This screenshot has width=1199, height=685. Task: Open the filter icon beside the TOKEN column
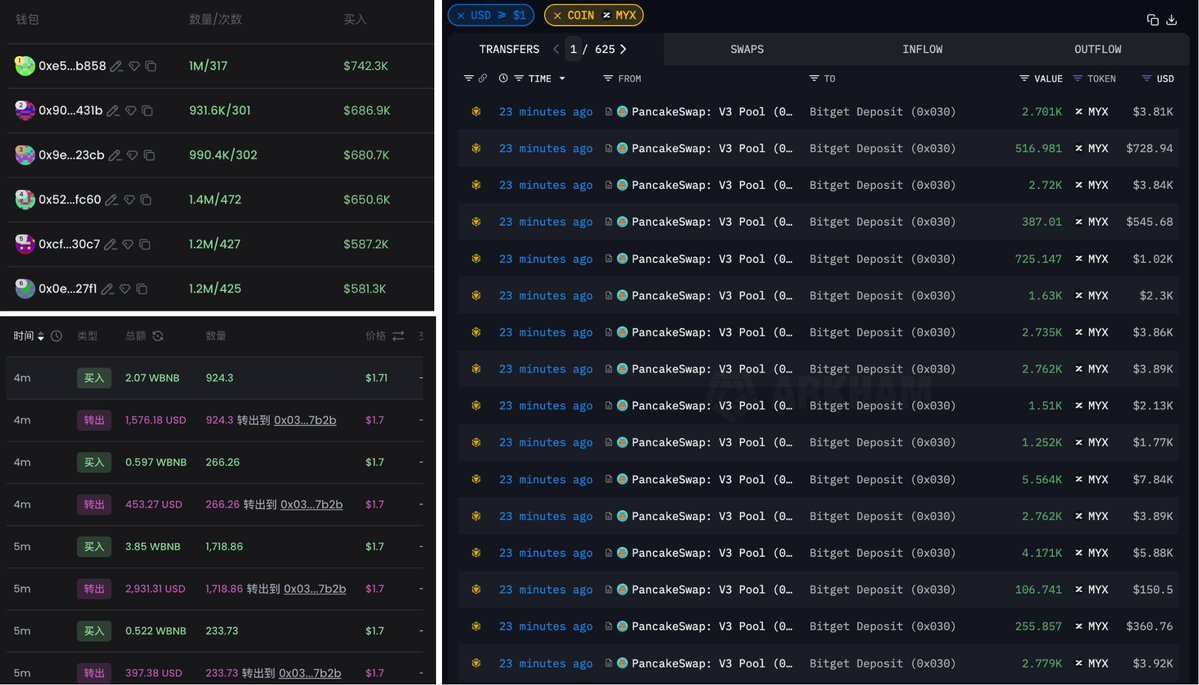(x=1077, y=78)
